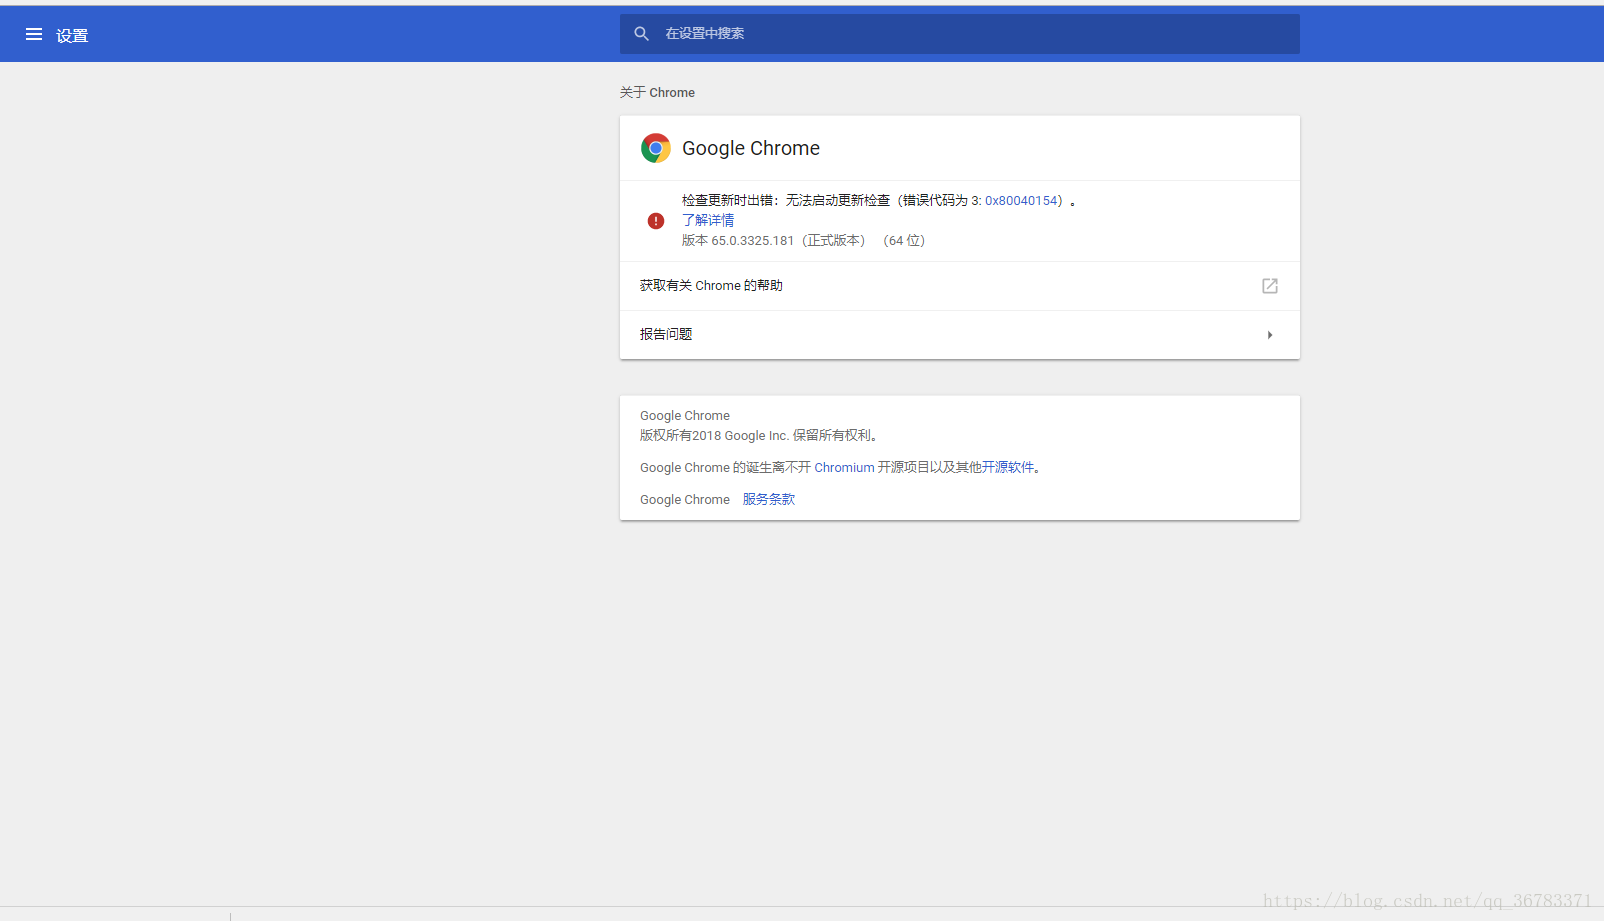1604x921 pixels.
Task: Open 获取有关 Chrome 的帮助 row
Action: (x=960, y=286)
